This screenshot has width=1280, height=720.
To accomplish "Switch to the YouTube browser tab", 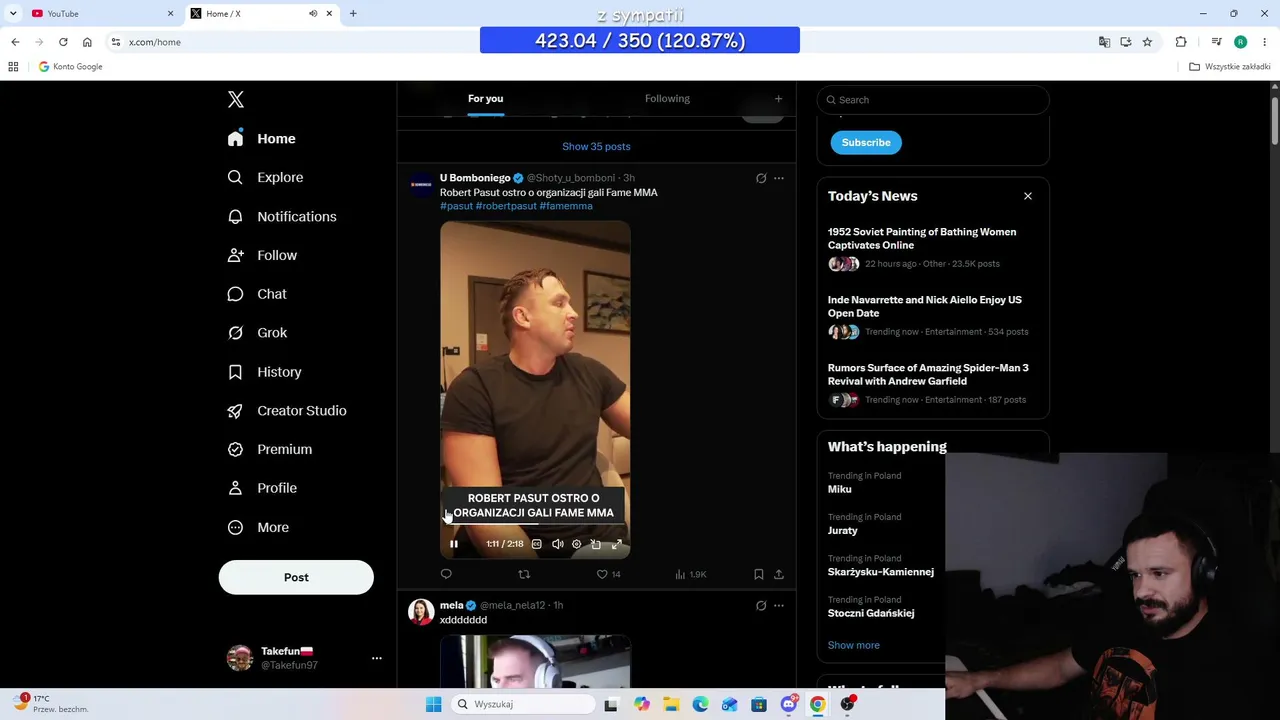I will click(x=100, y=13).
